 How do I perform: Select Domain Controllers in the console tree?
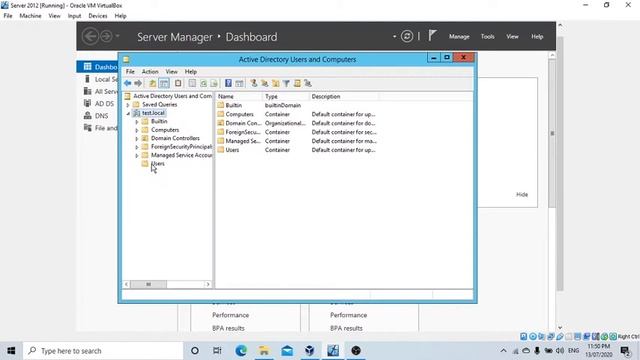(x=175, y=138)
